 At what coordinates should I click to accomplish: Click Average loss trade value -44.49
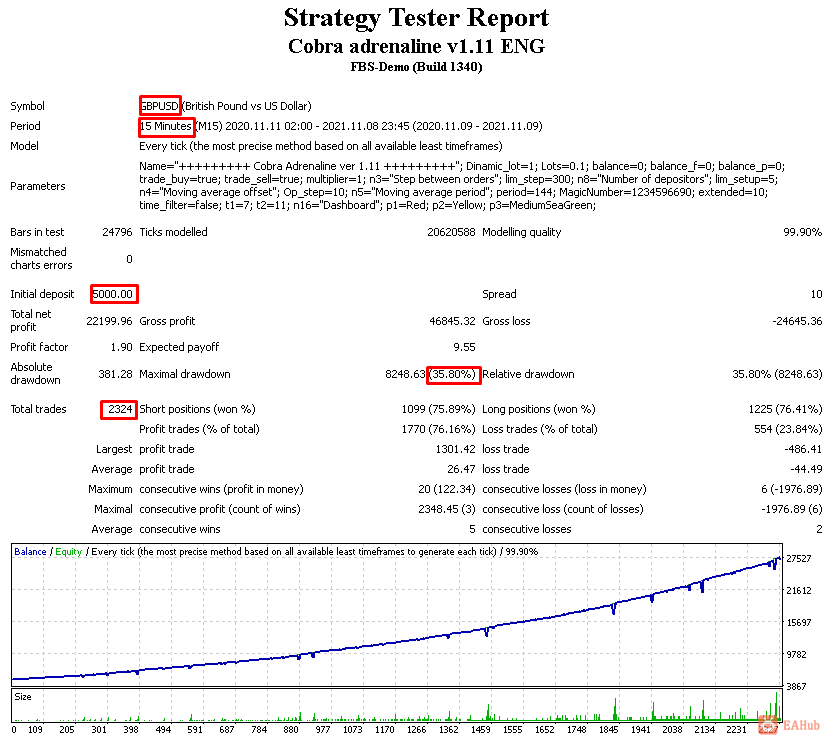coord(806,469)
